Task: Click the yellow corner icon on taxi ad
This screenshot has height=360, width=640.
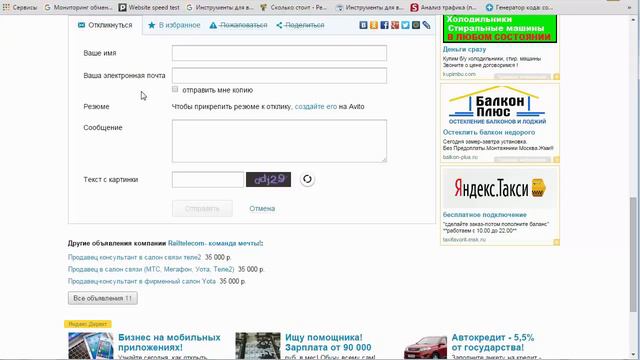Action: [x=556, y=242]
